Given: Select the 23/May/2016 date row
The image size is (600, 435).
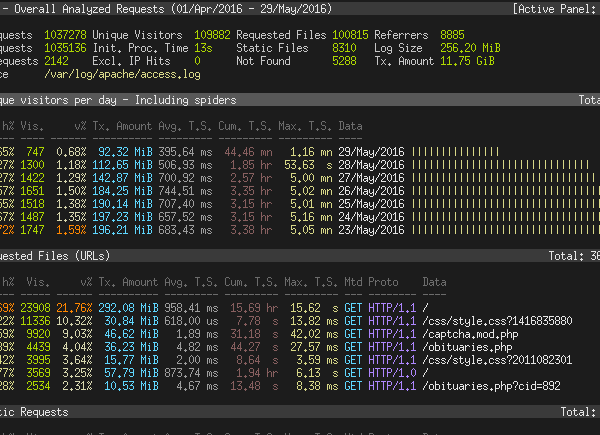Looking at the screenshot, I should [x=300, y=230].
